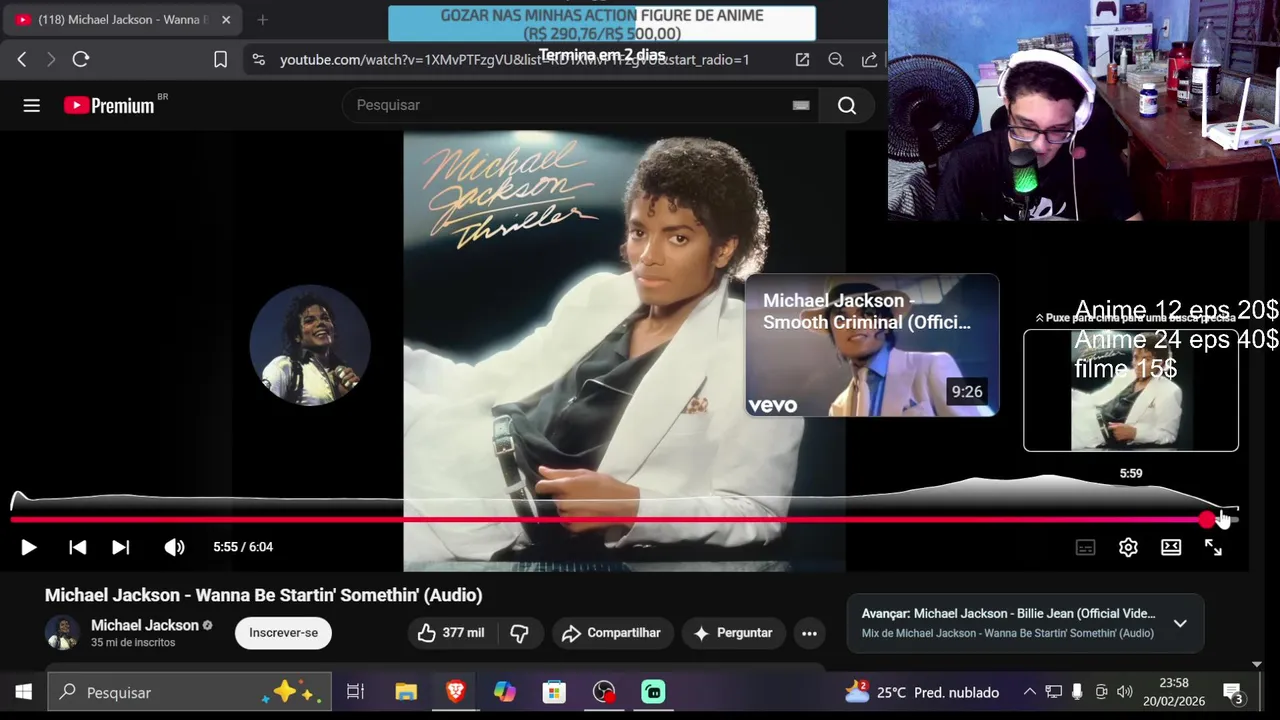This screenshot has width=1280, height=720.
Task: Toggle subtitles/captions button
Action: point(1085,547)
